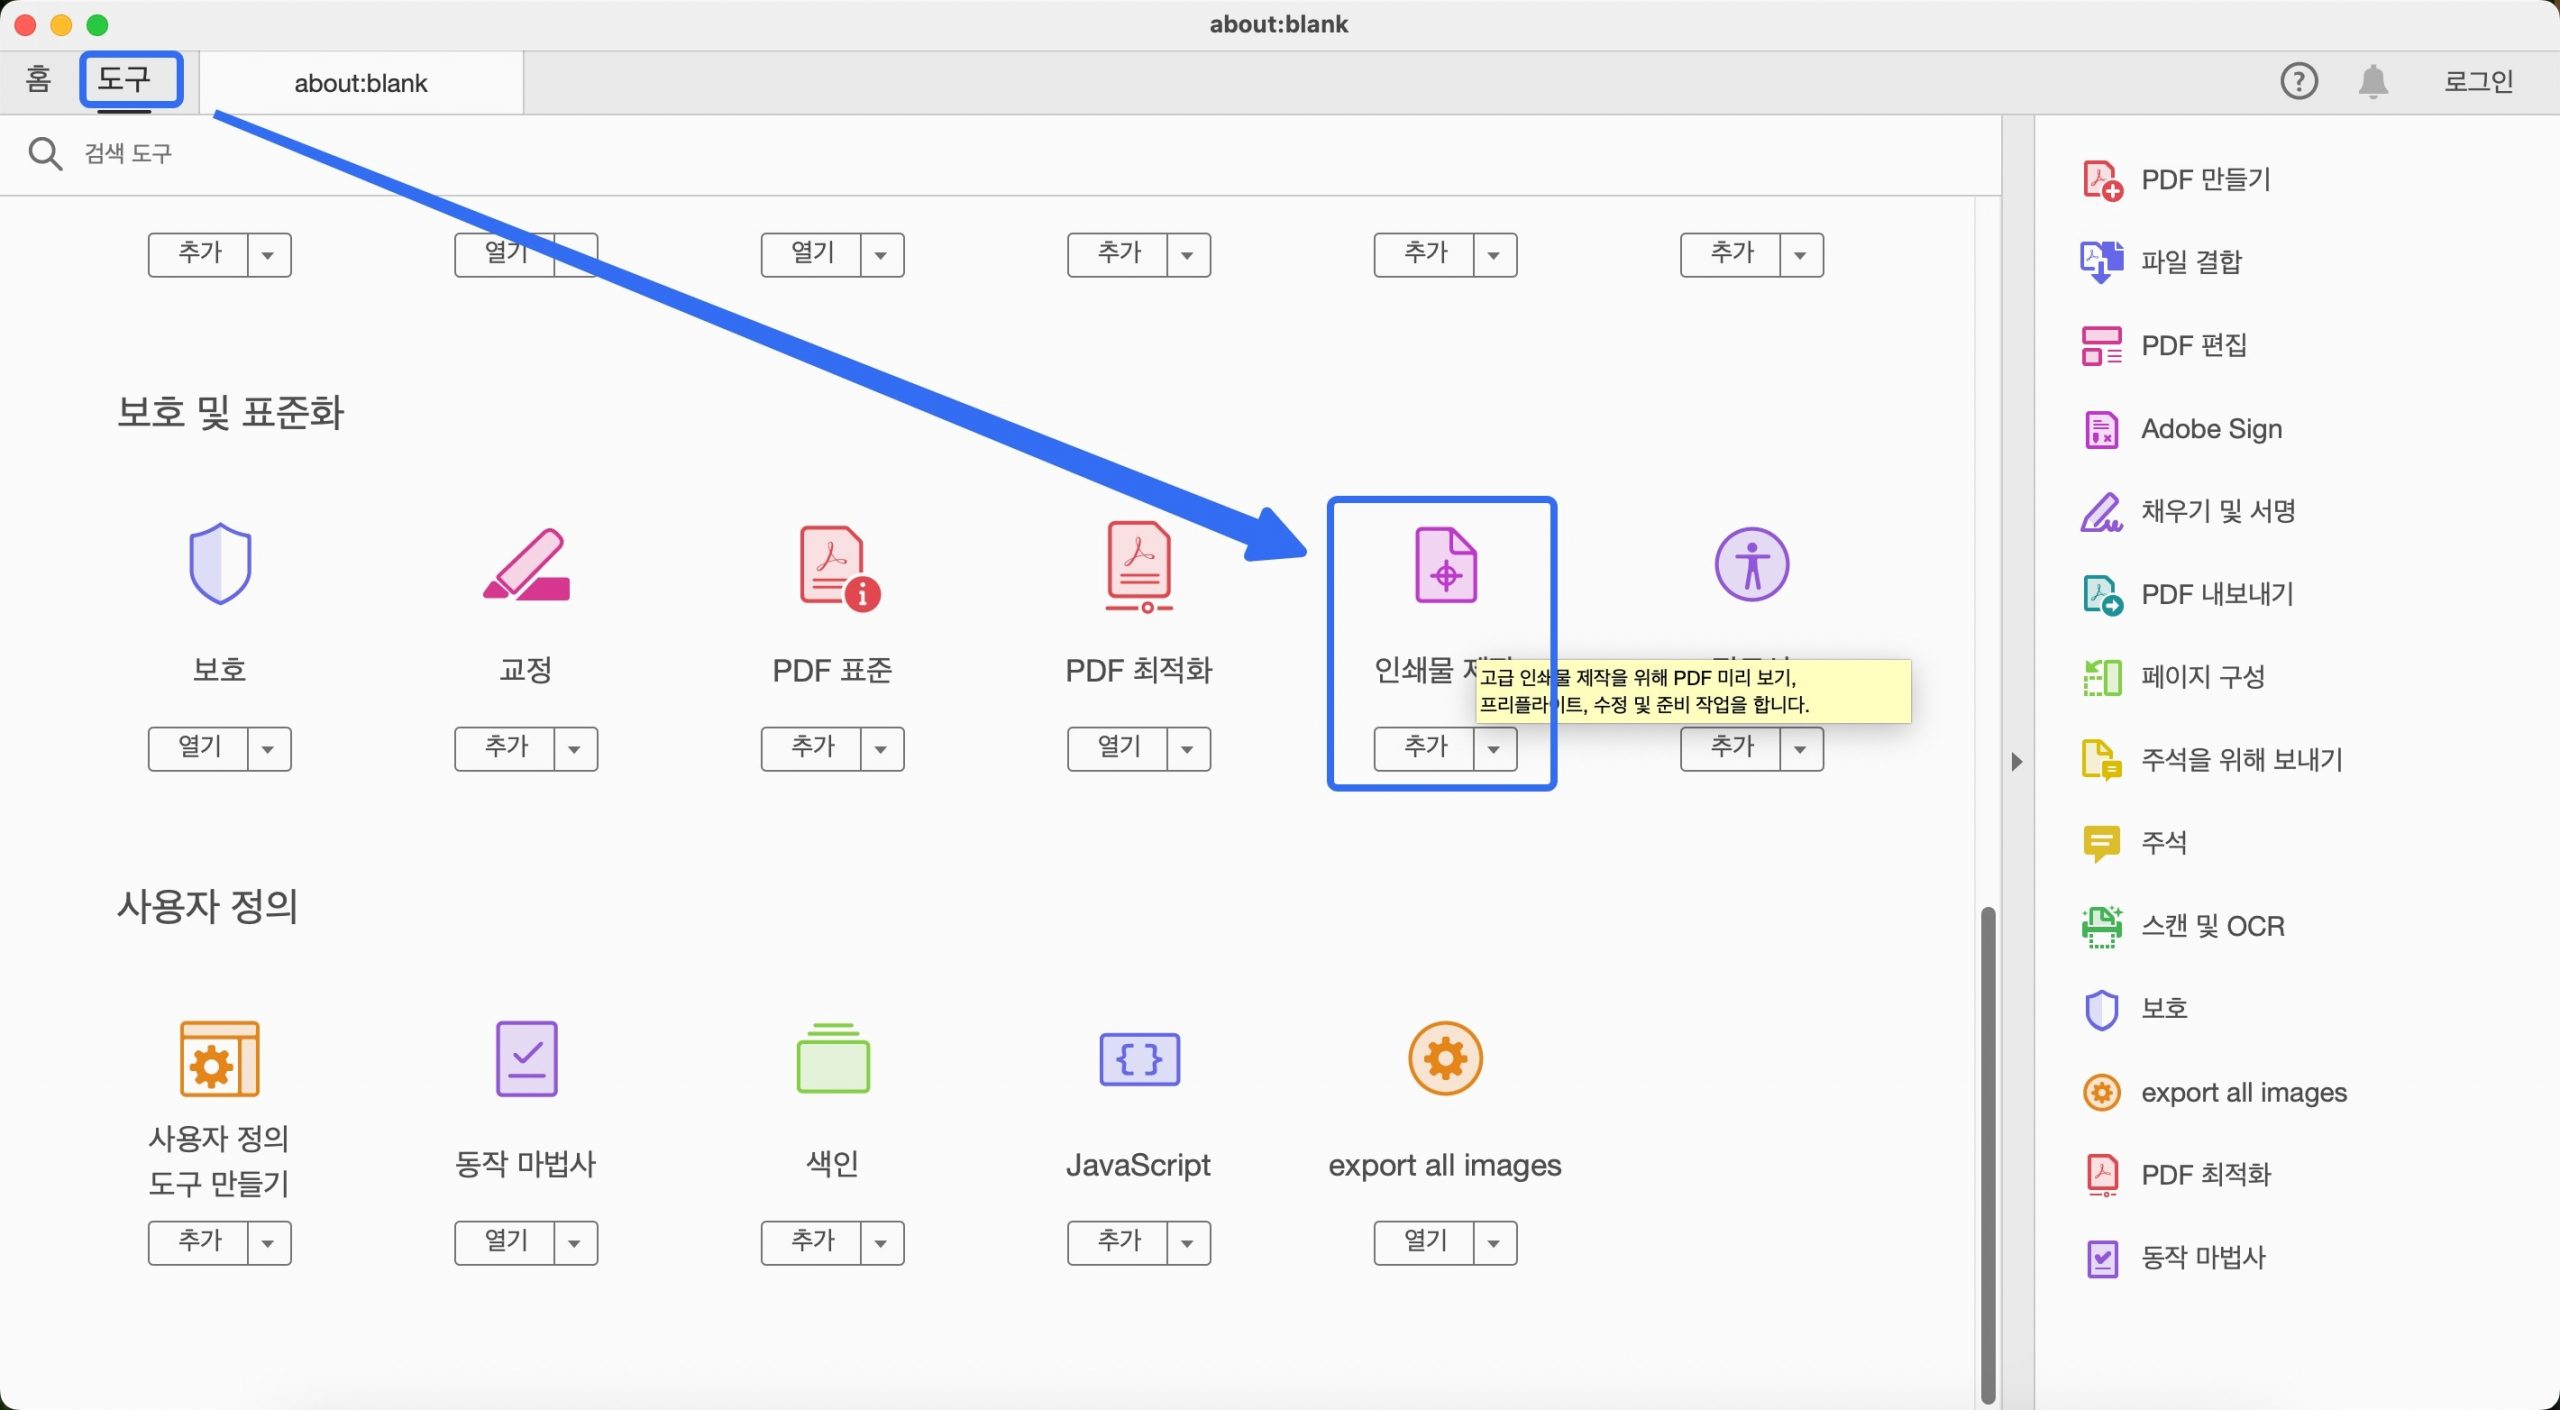Click the 열기 button under 보호
Viewport: 2560px width, 1410px height.
pyautogui.click(x=199, y=748)
